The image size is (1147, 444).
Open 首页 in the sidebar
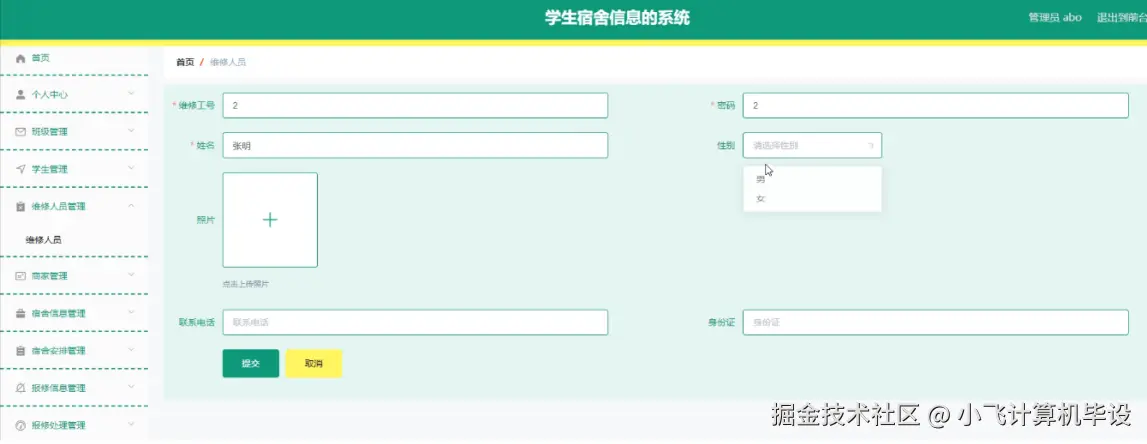[40, 58]
